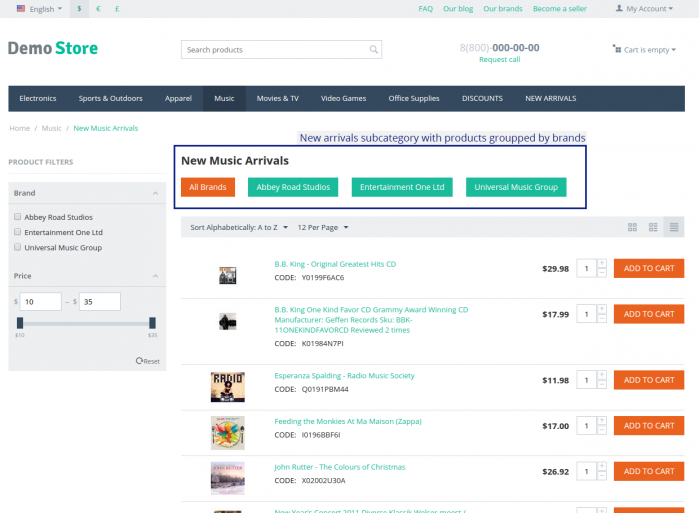
Task: Increase quantity for B.B. King Greatest Hits
Action: [x=602, y=264]
